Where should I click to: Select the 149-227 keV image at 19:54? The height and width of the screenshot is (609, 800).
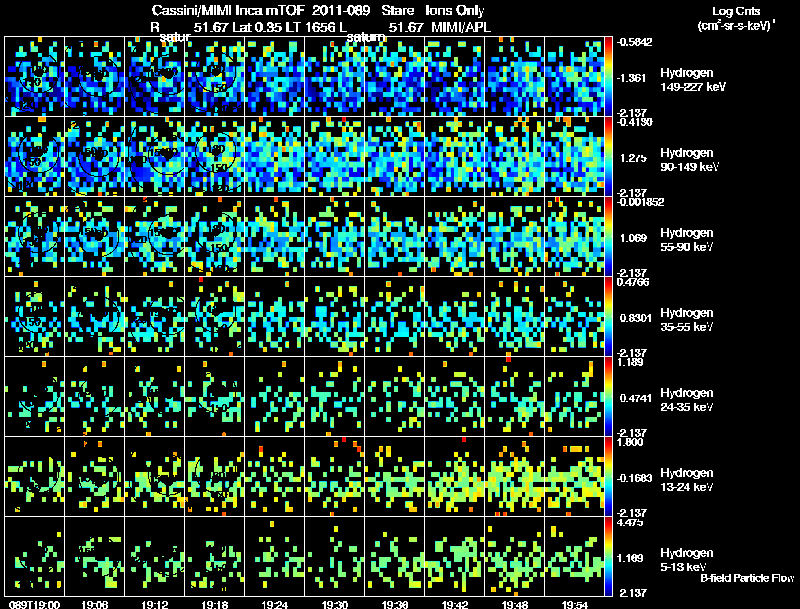point(574,77)
